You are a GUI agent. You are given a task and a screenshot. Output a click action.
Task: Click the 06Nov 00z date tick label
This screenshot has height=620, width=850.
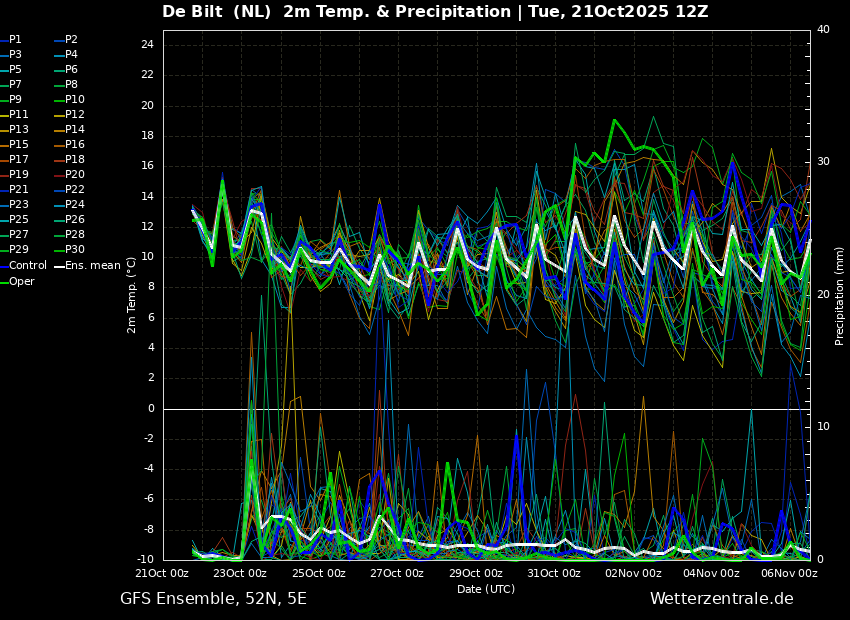coord(789,574)
